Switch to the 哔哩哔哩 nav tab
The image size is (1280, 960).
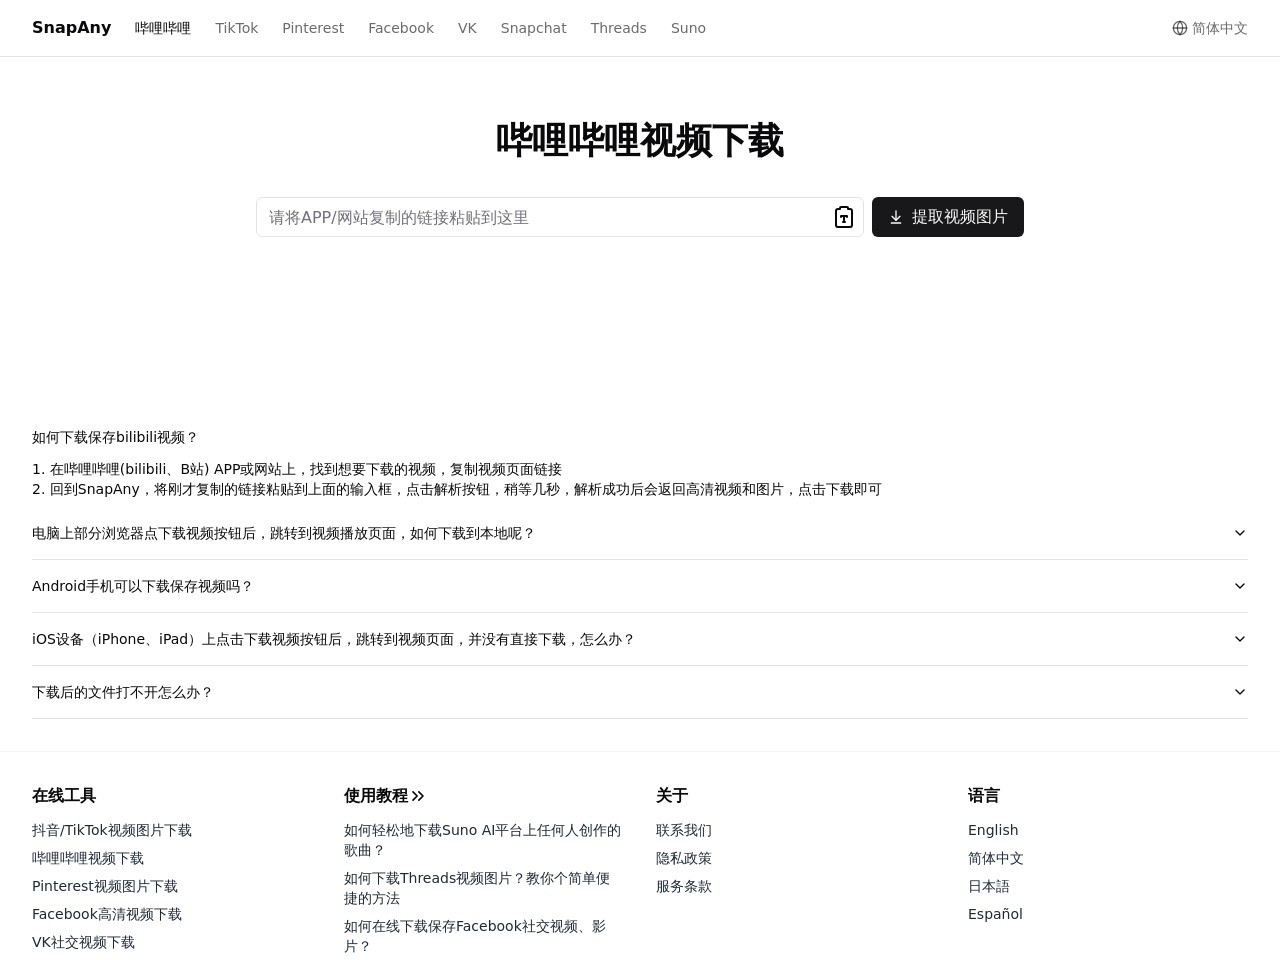(163, 28)
